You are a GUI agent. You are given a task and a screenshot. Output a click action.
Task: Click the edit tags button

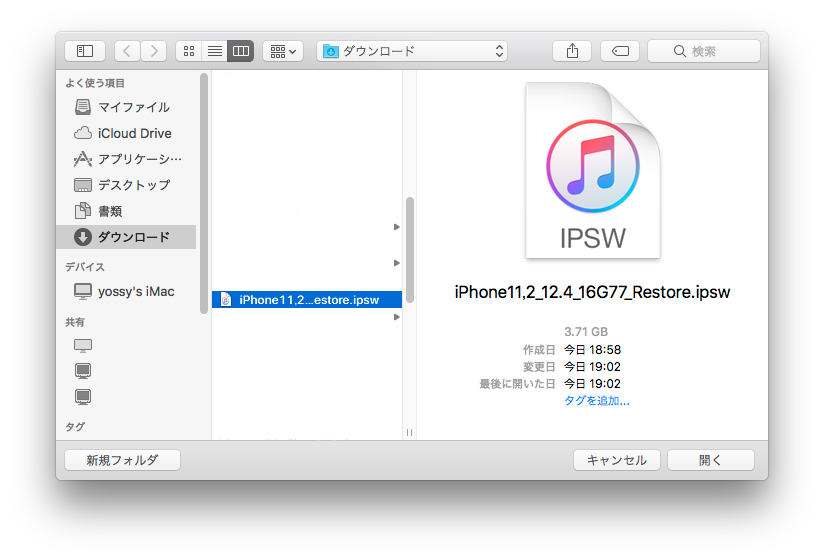pyautogui.click(x=620, y=51)
